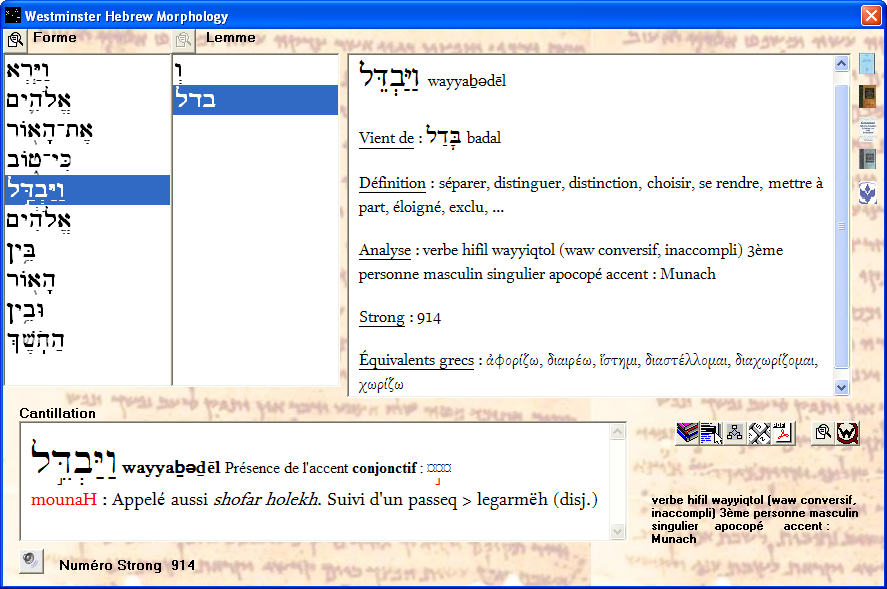
Task: Open the light blue book cover thumbnail
Action: (867, 63)
